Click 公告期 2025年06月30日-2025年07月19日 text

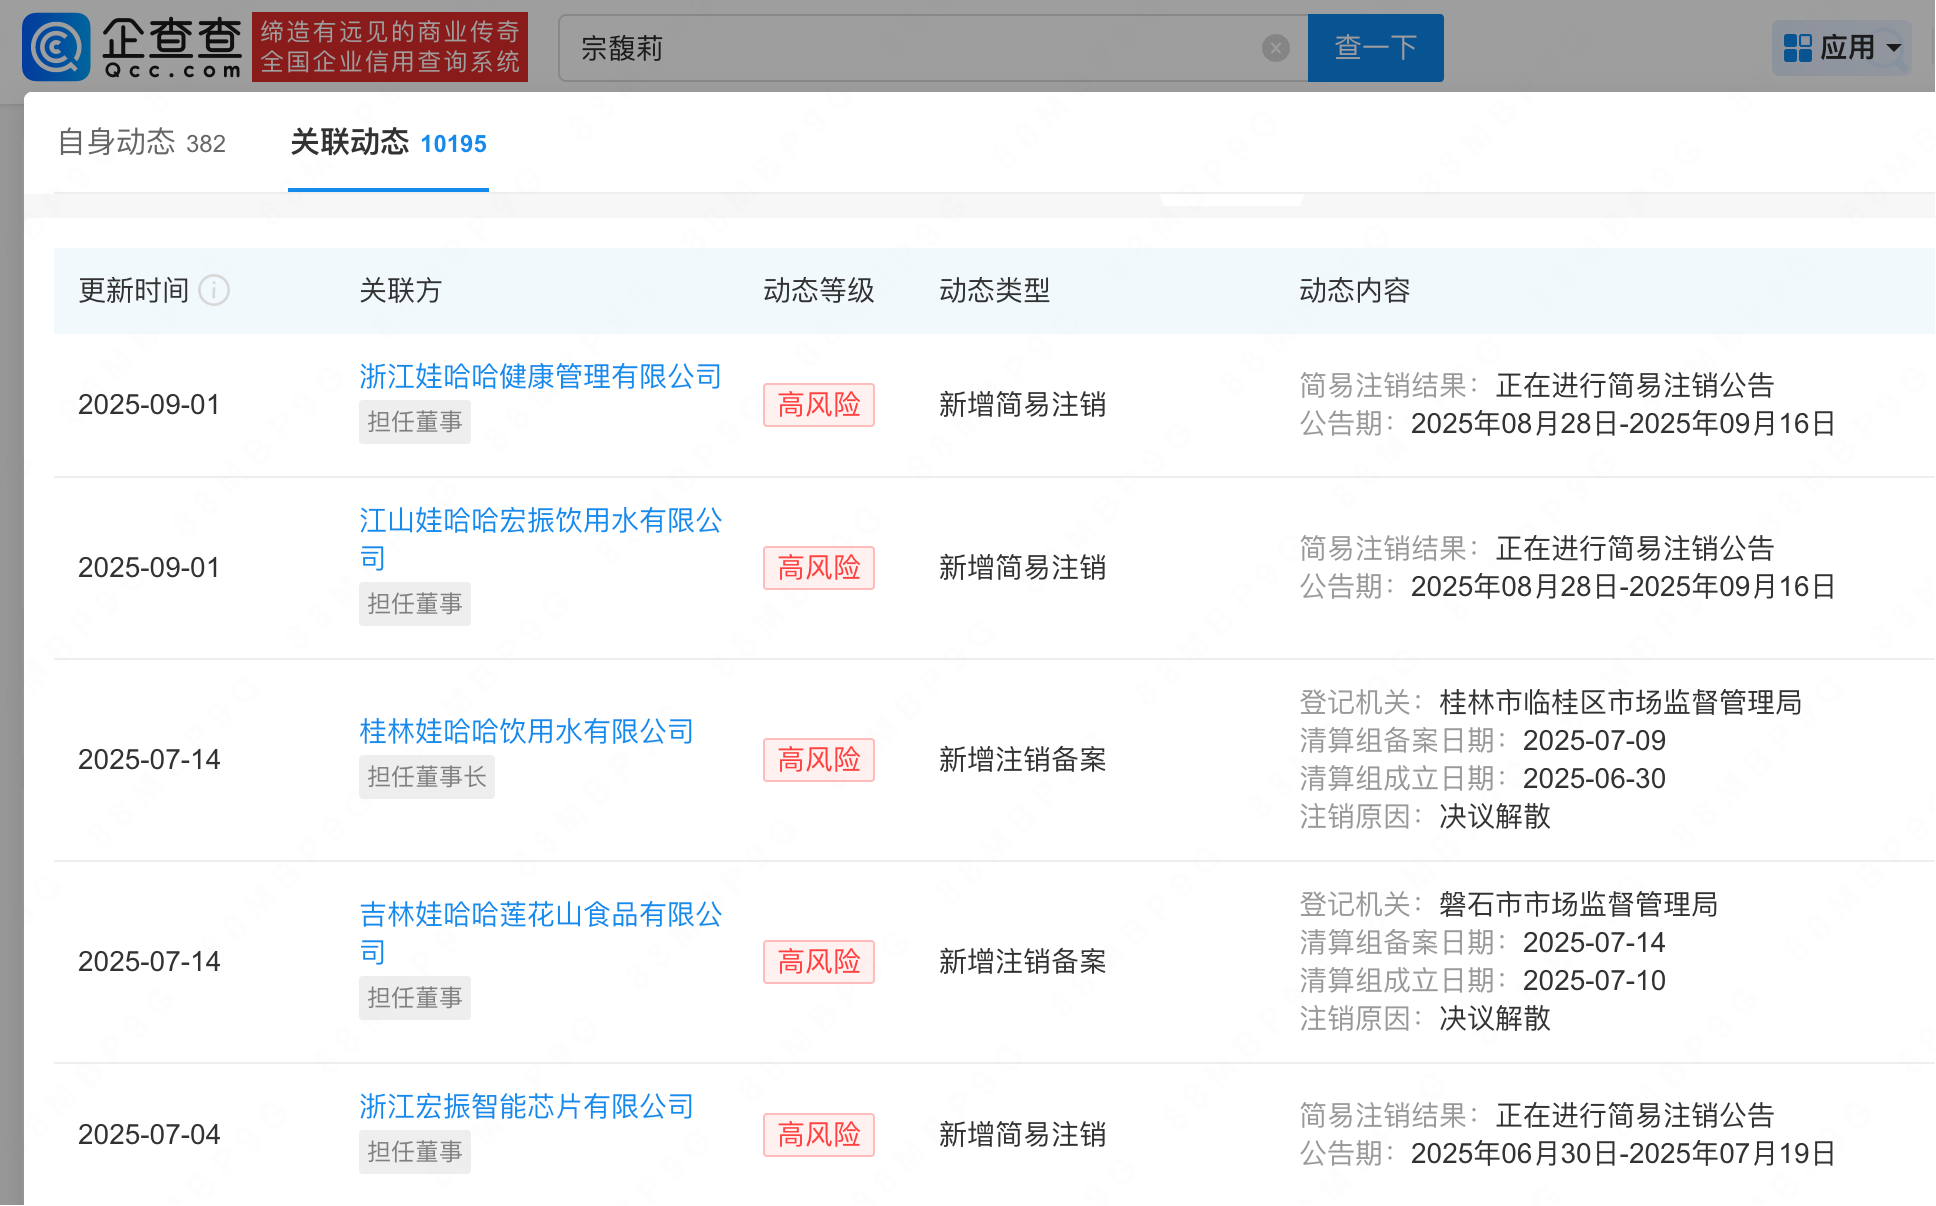(1567, 1154)
